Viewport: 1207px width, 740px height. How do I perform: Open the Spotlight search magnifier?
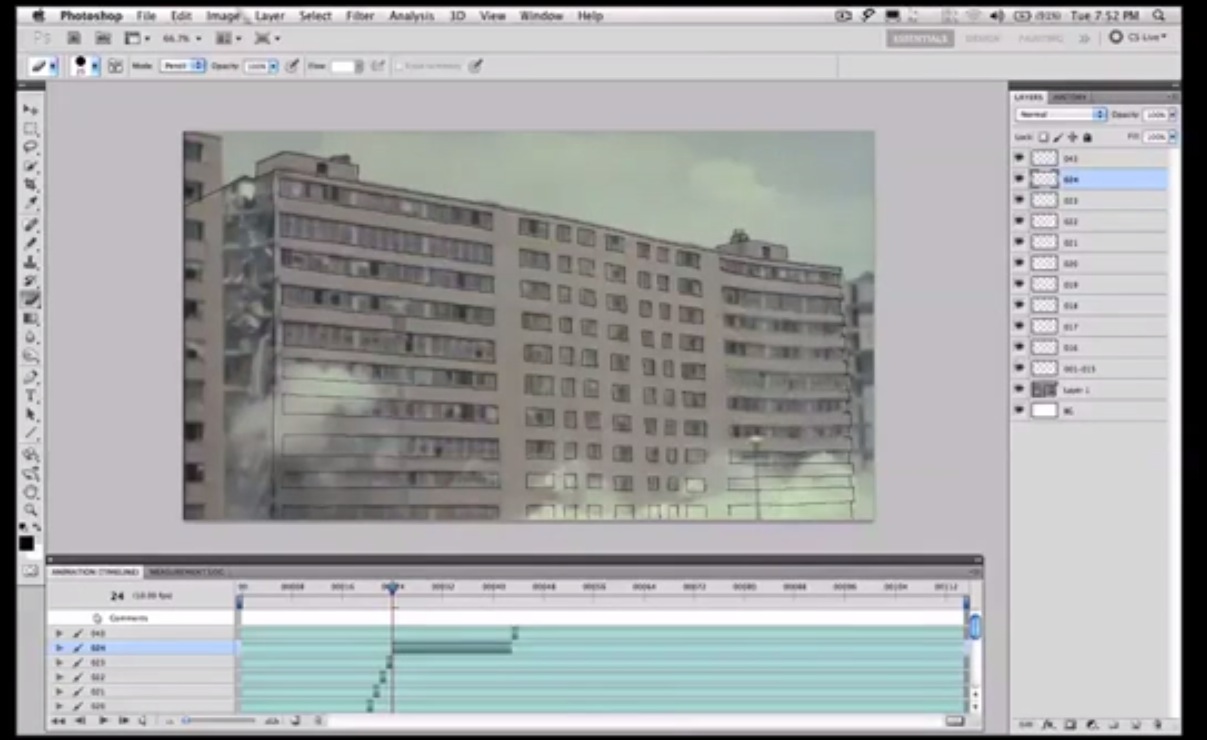1158,16
